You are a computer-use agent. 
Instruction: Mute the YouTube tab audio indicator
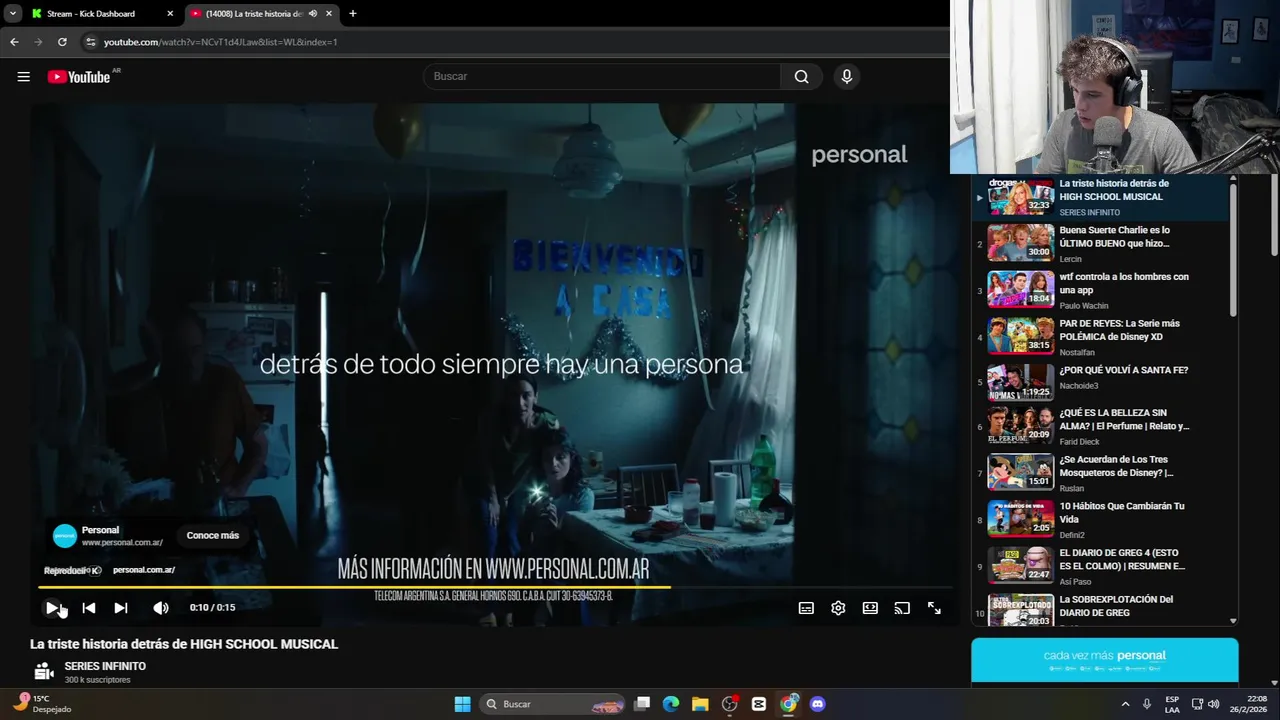click(x=312, y=14)
